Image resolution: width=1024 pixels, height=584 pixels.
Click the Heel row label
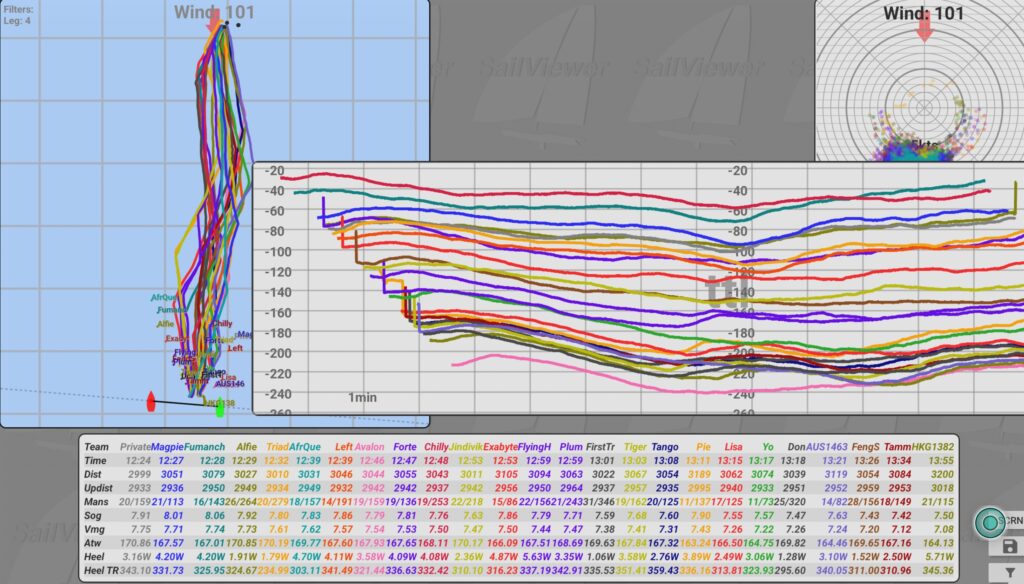click(x=94, y=557)
